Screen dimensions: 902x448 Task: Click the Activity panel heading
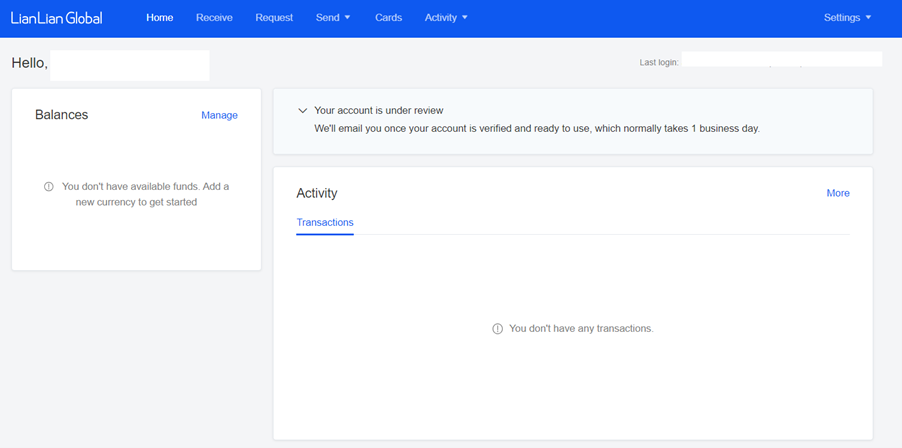tap(317, 193)
